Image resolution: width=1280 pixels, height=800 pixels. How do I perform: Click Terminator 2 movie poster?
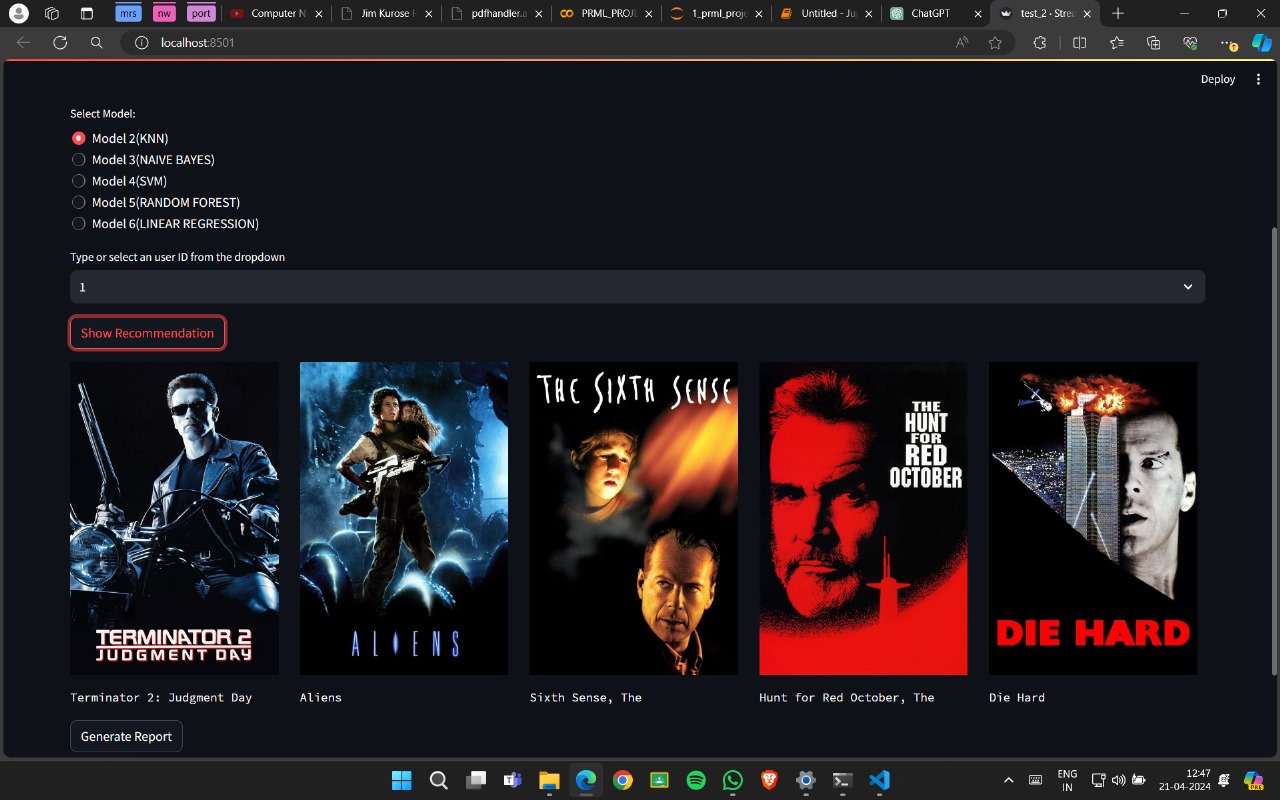point(174,518)
